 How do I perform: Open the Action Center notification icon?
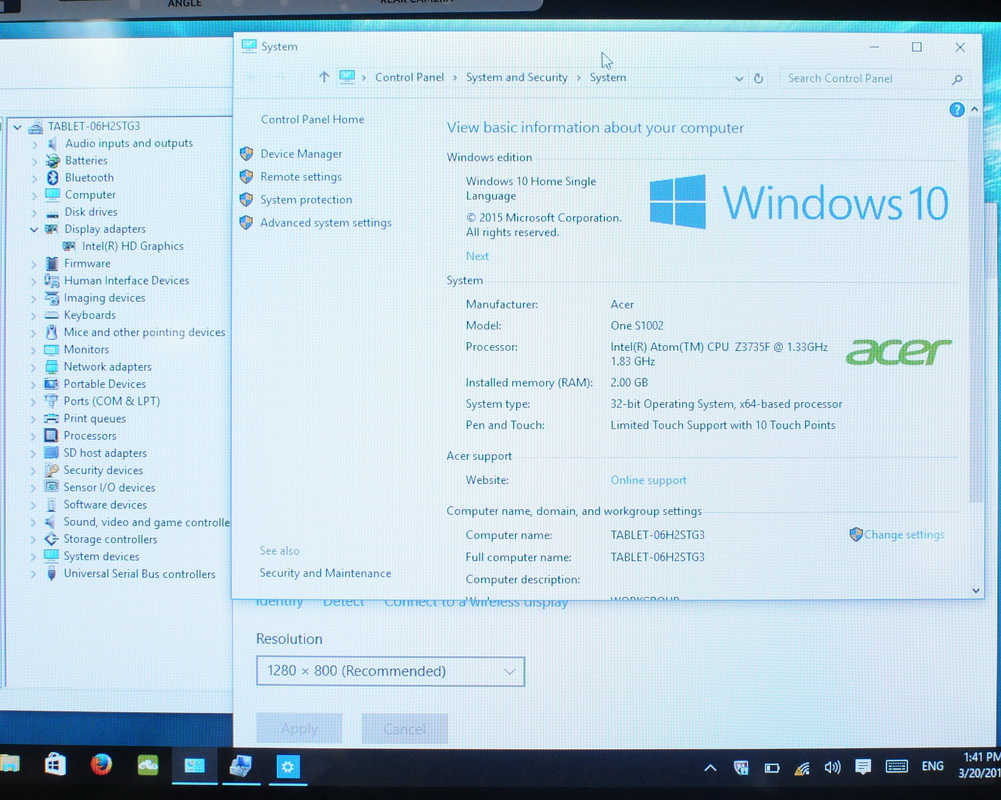tap(862, 767)
